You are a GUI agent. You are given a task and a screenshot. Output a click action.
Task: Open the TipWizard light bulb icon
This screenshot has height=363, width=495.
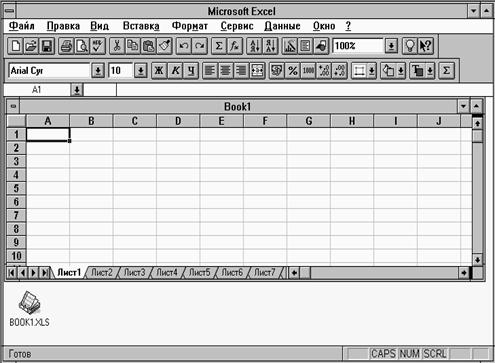tap(410, 46)
